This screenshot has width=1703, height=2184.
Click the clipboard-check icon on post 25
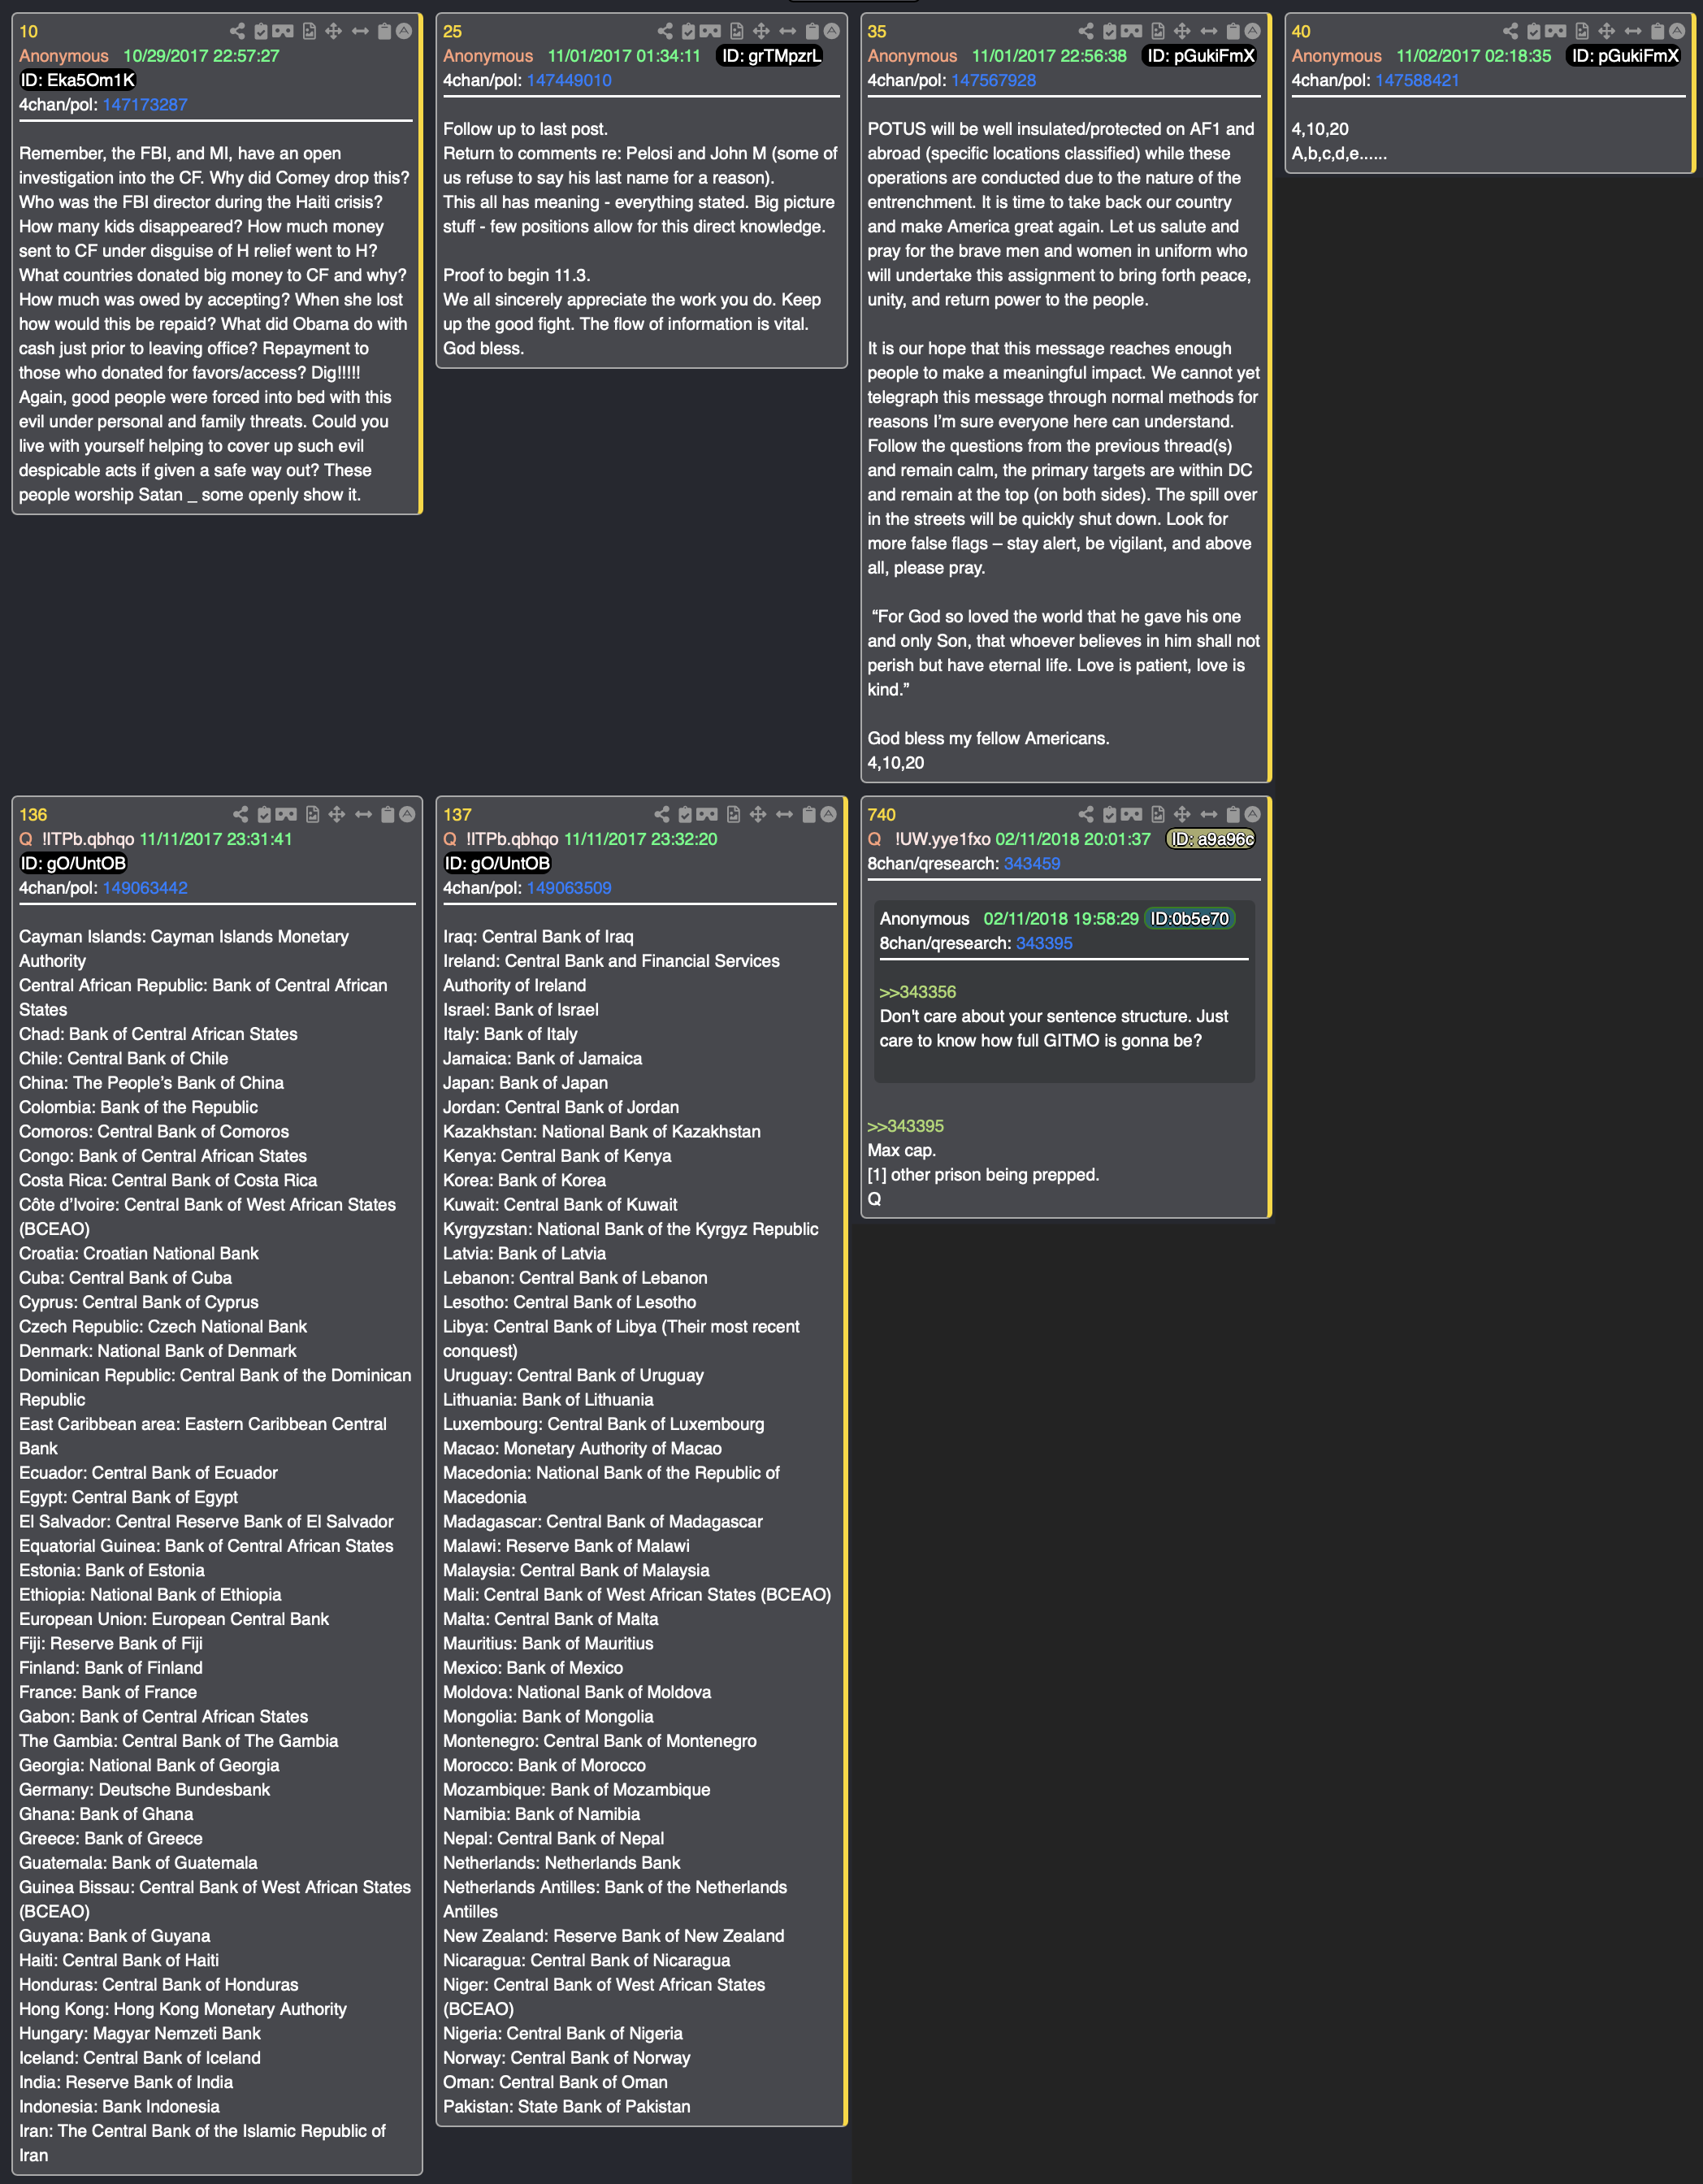pos(688,31)
